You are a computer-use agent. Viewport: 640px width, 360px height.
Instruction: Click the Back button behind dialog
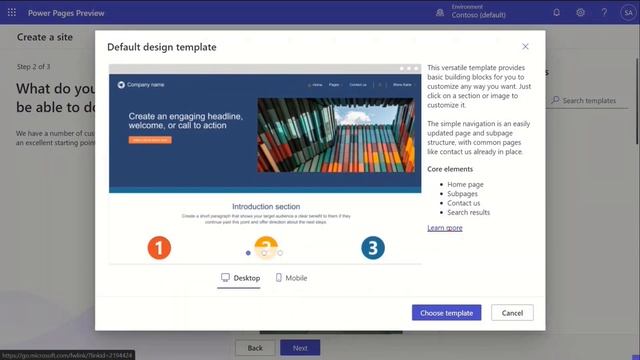(255, 348)
